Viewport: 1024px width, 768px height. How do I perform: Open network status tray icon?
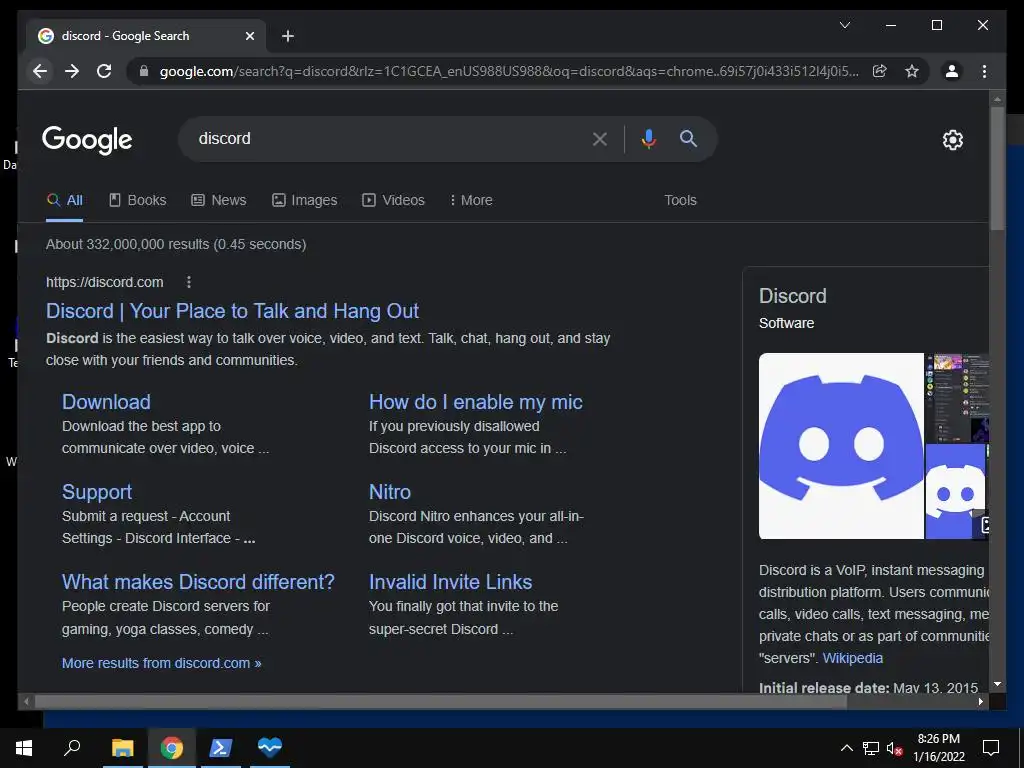click(871, 748)
